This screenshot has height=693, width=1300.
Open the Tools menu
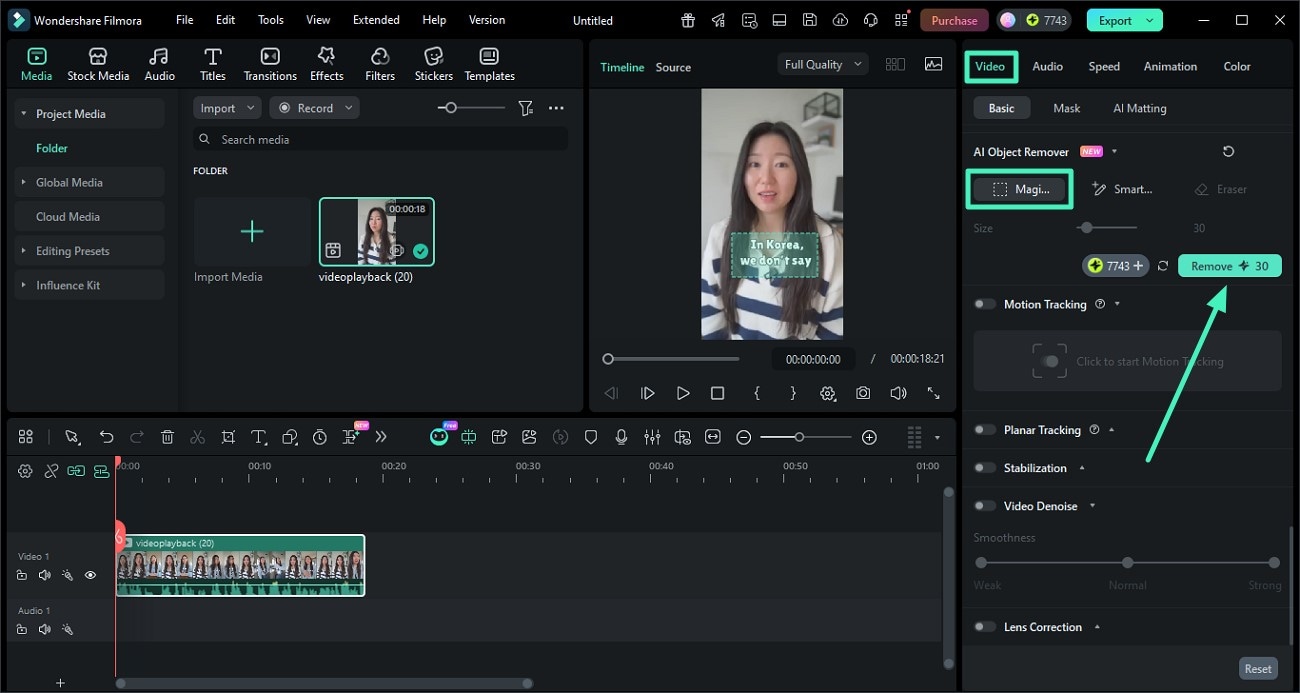coord(269,19)
